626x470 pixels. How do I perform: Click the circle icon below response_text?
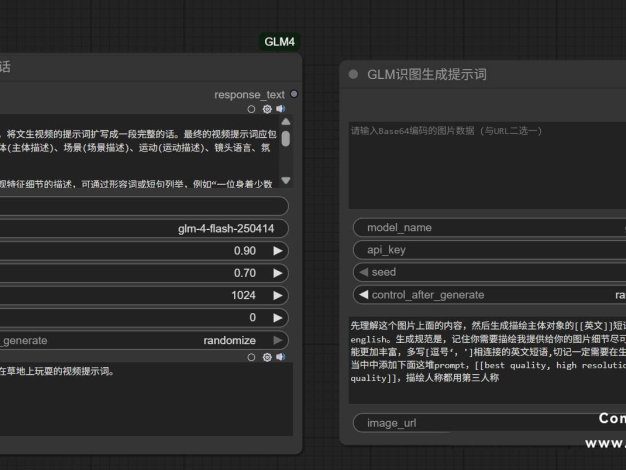coord(251,109)
